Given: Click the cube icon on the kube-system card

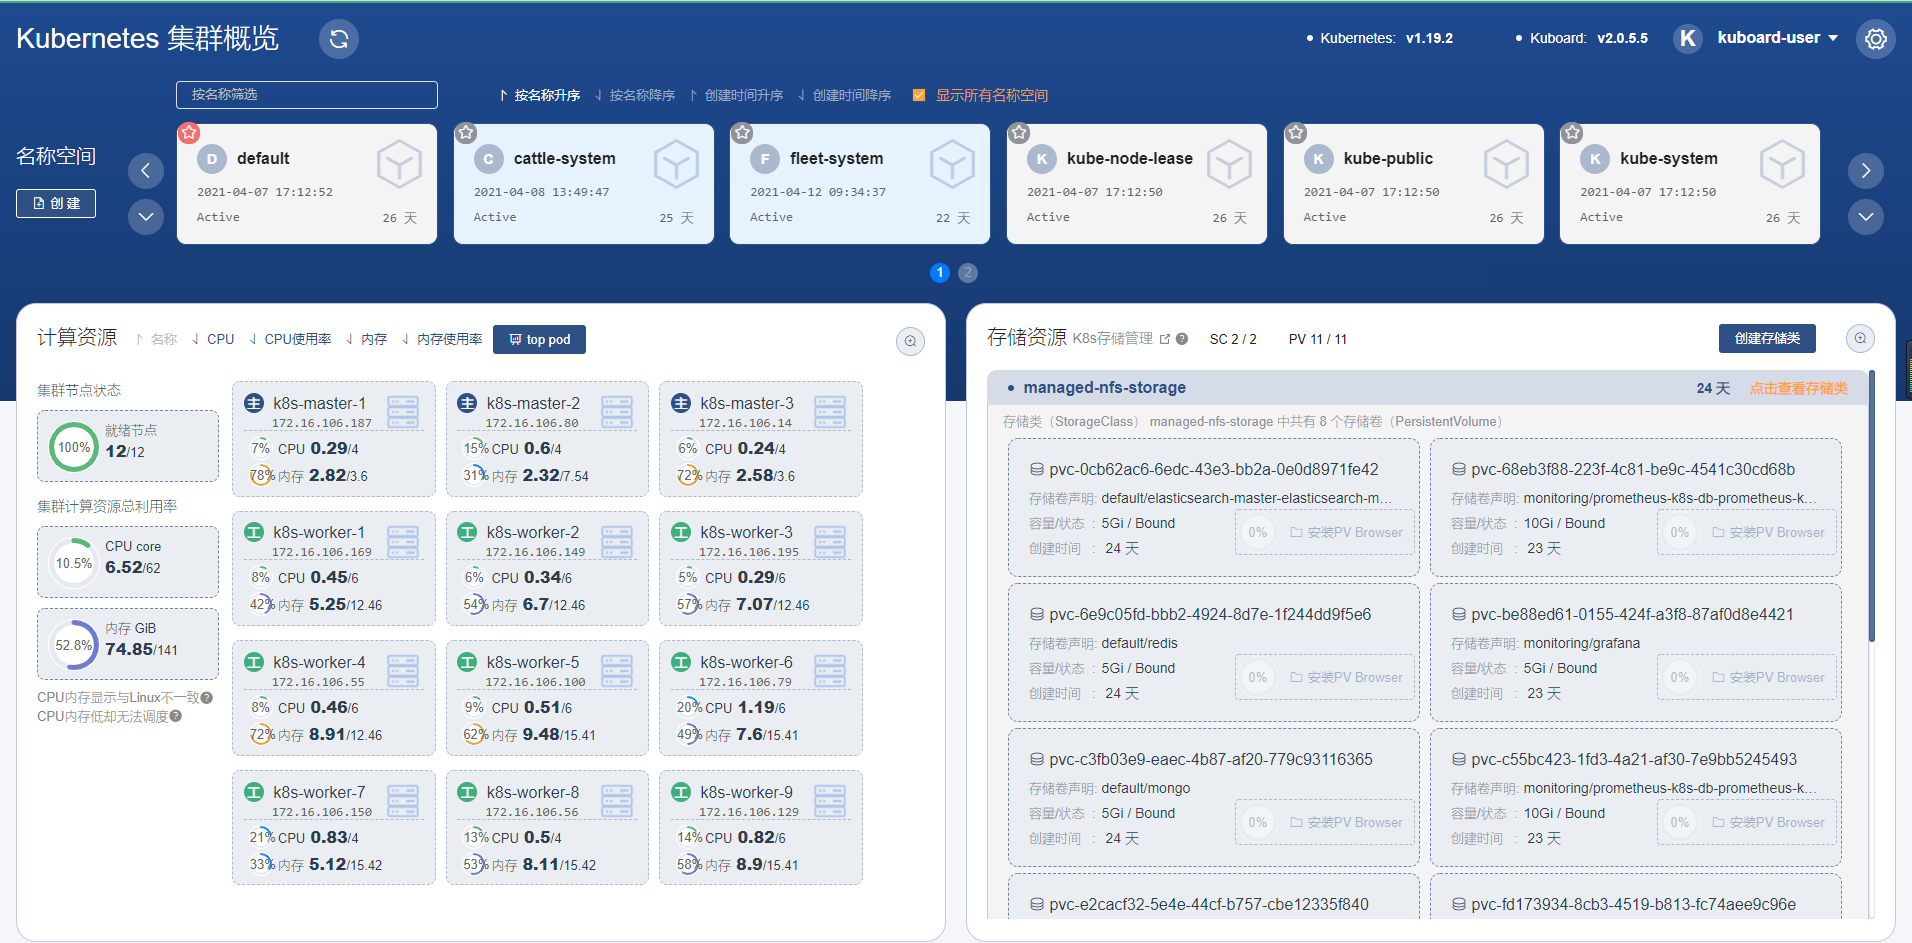Looking at the screenshot, I should click(x=1782, y=165).
